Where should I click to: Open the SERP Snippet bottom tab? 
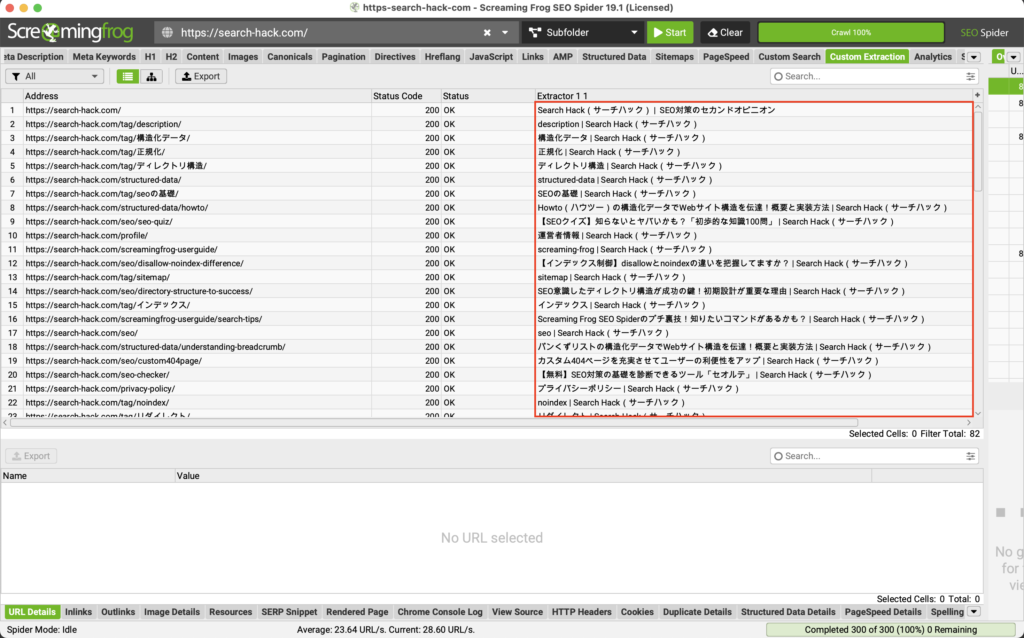click(289, 612)
